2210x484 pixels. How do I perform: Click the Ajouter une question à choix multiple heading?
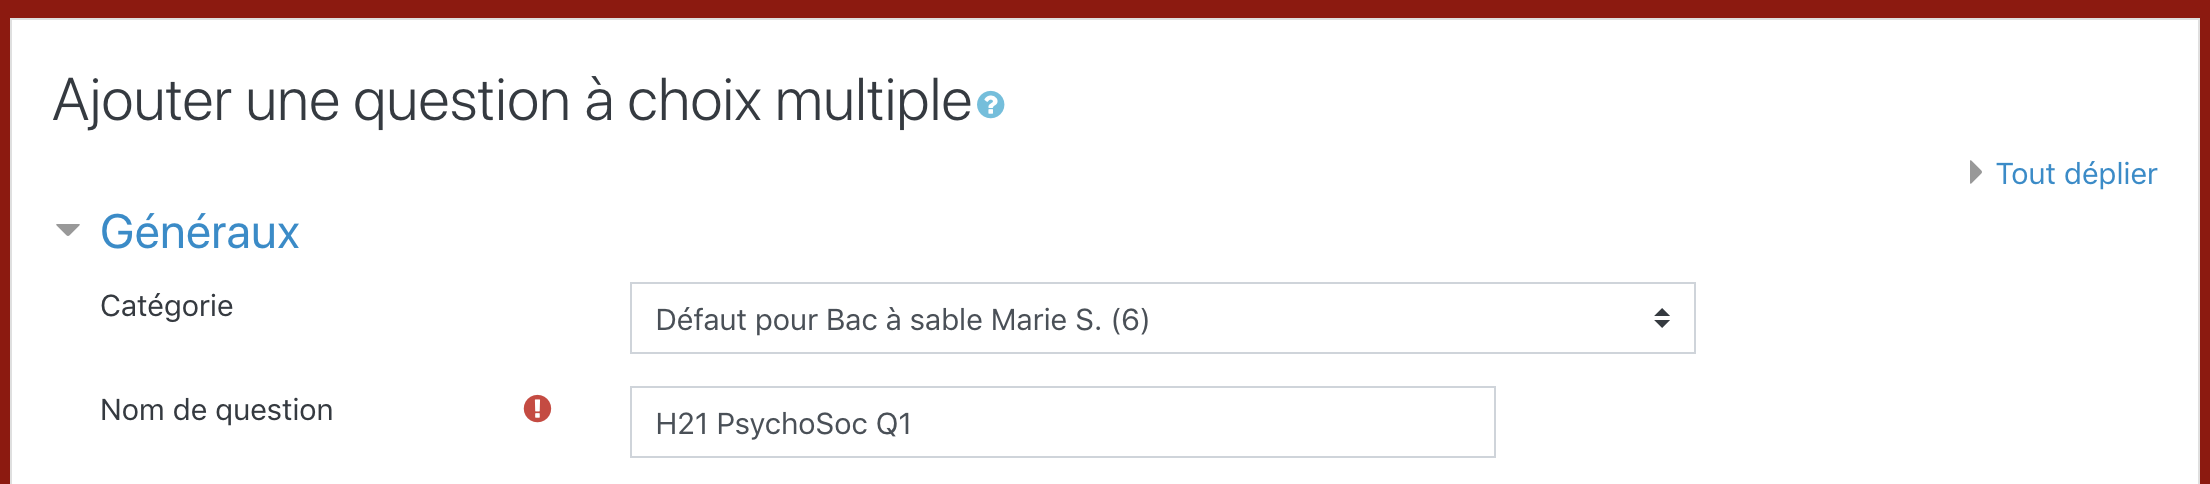pyautogui.click(x=512, y=101)
